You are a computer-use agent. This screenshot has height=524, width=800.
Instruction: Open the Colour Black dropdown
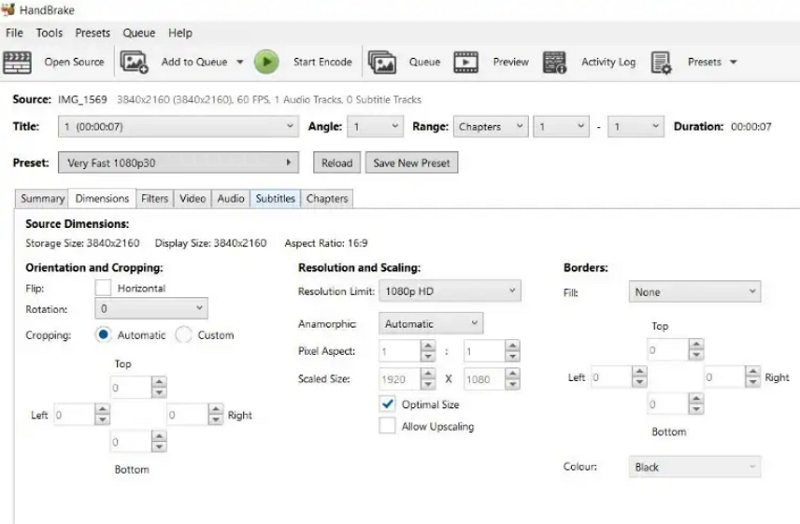(694, 467)
